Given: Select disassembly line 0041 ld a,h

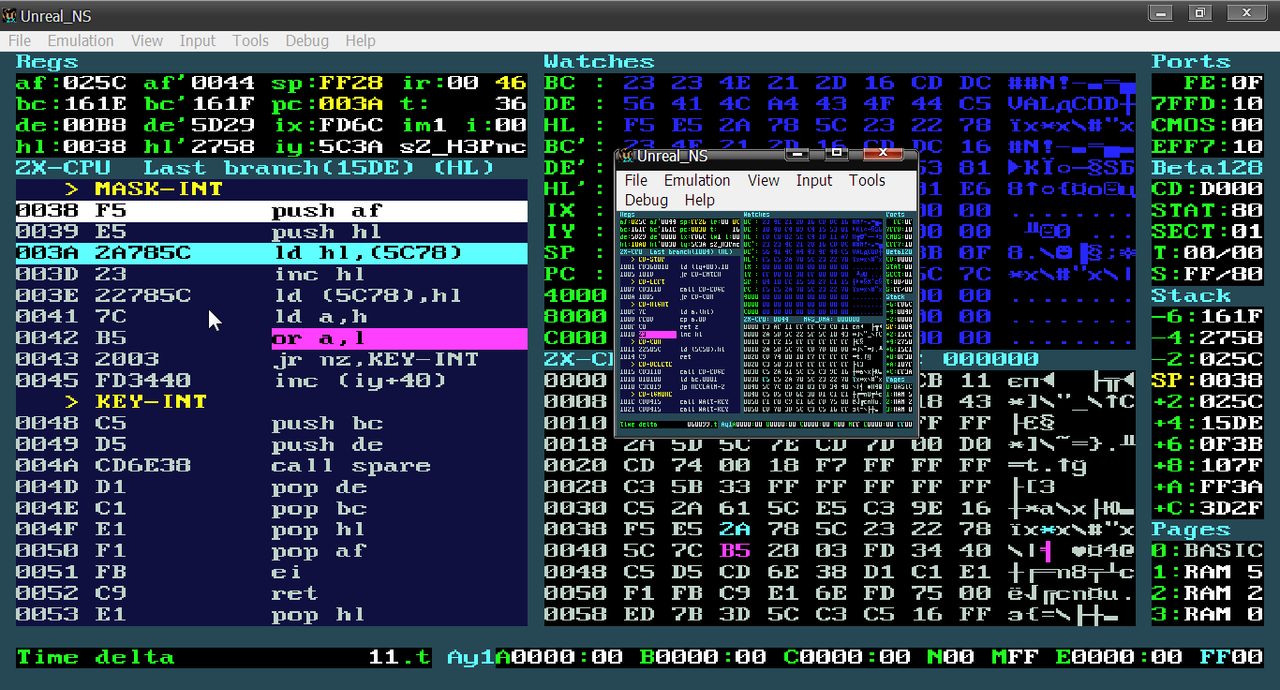Looking at the screenshot, I should point(271,317).
